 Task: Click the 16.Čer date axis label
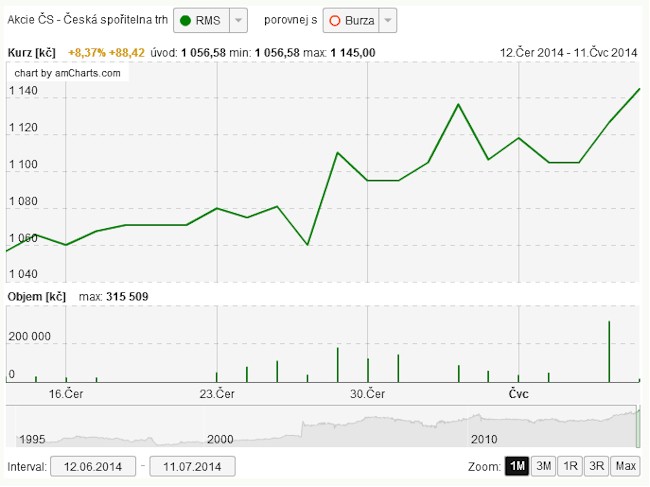66,394
